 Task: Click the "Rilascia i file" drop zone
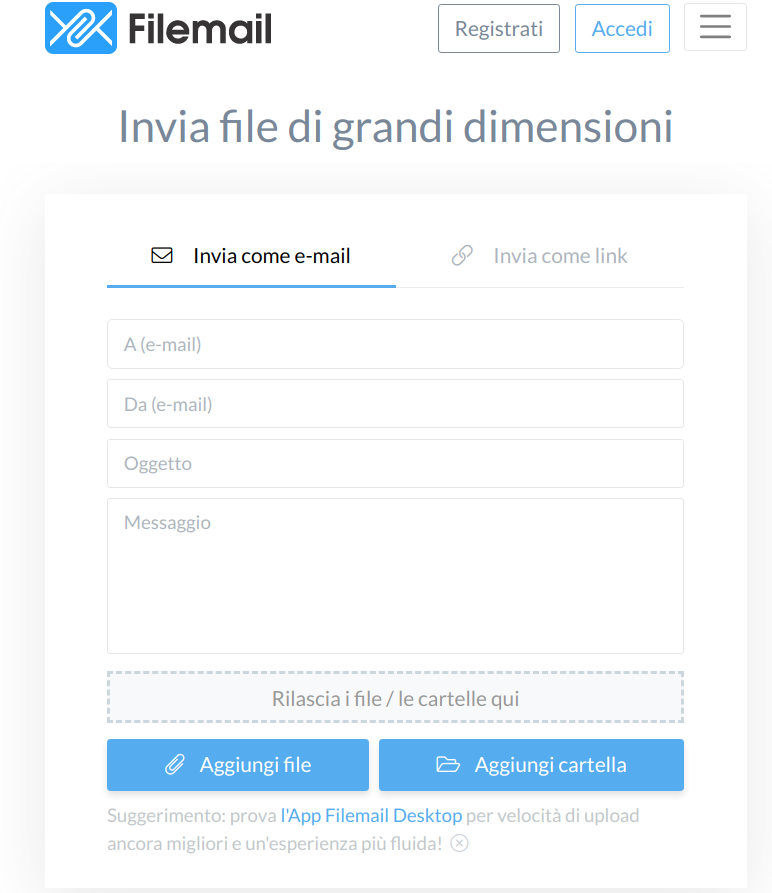click(x=395, y=698)
